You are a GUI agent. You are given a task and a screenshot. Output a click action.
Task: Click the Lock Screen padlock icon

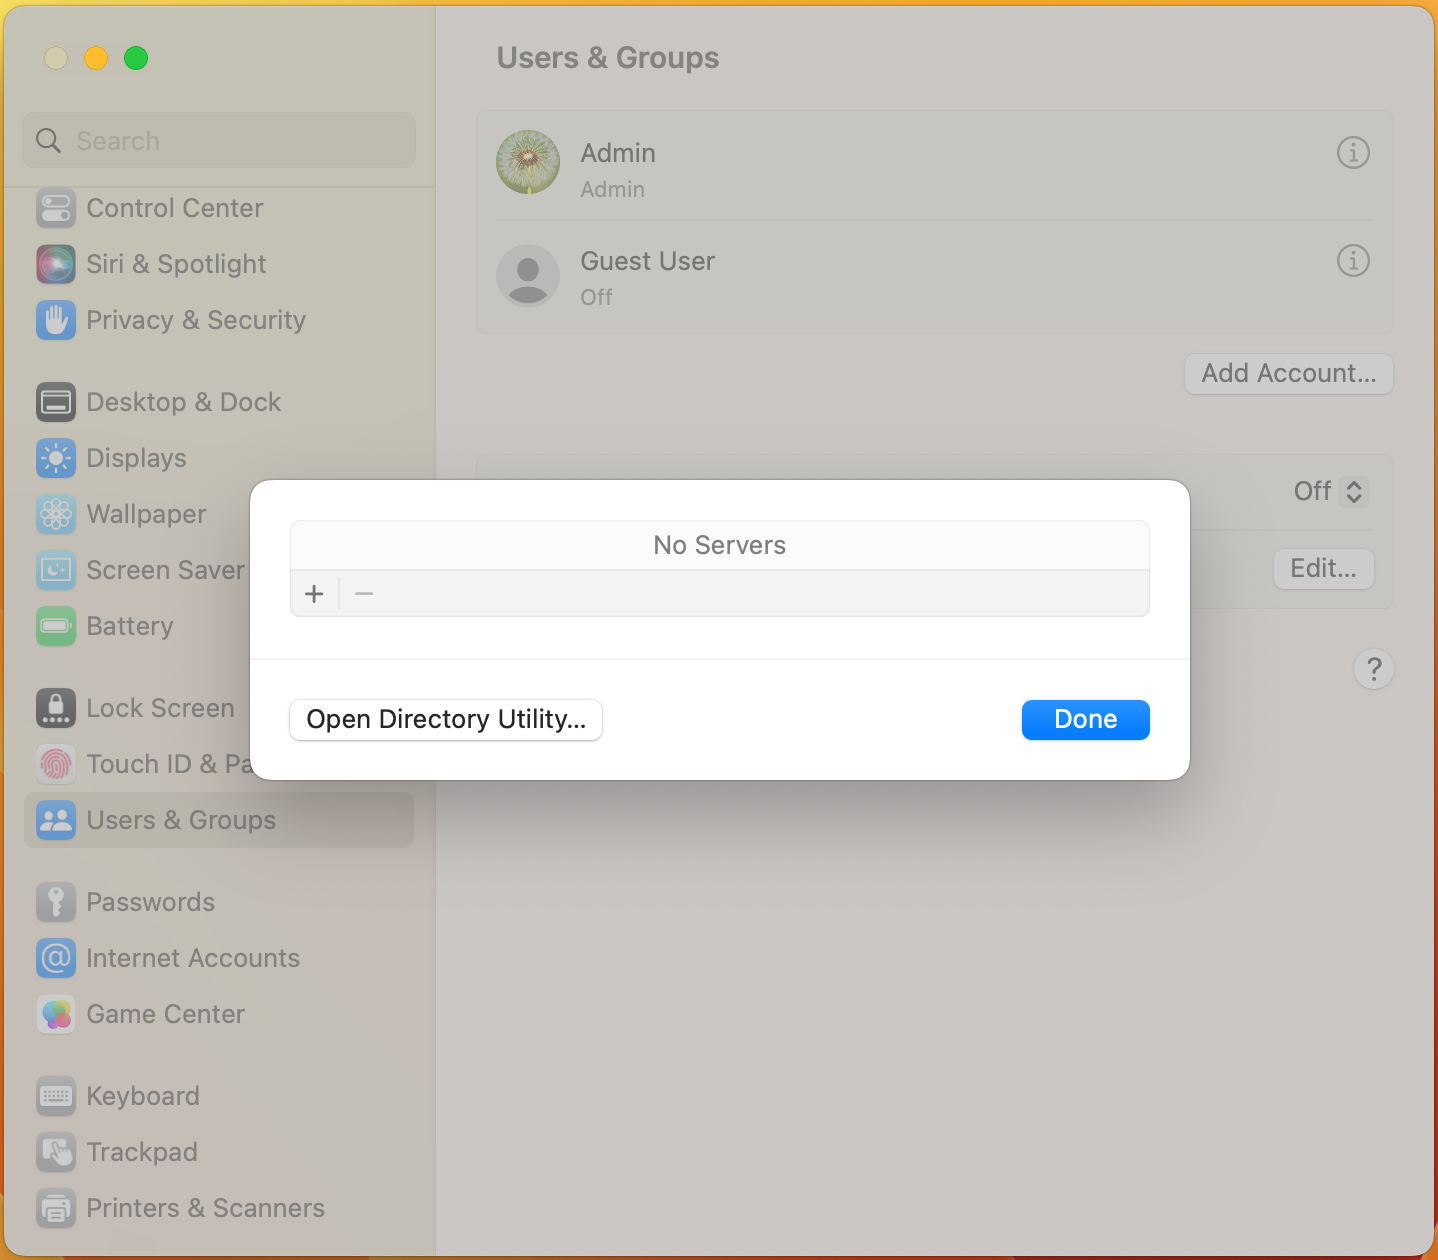pos(56,708)
